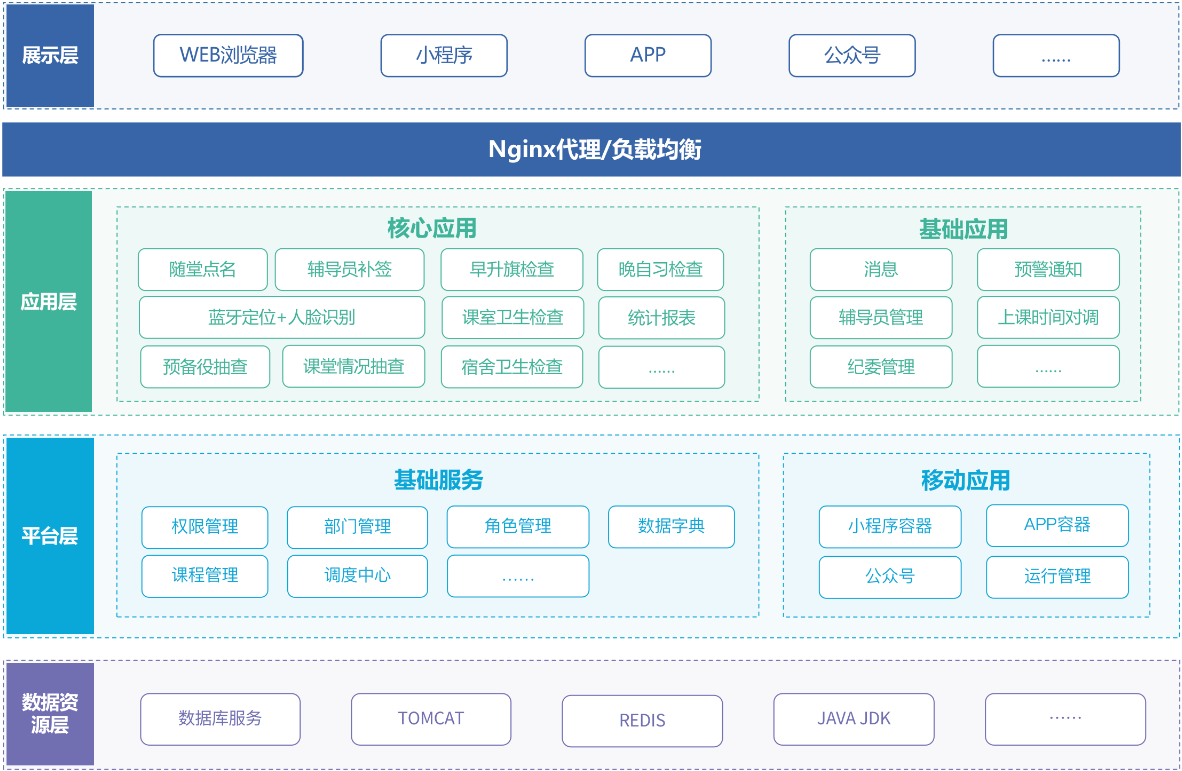Image resolution: width=1182 pixels, height=771 pixels.
Task: Select the 宿舍卫生检查 item
Action: click(512, 367)
